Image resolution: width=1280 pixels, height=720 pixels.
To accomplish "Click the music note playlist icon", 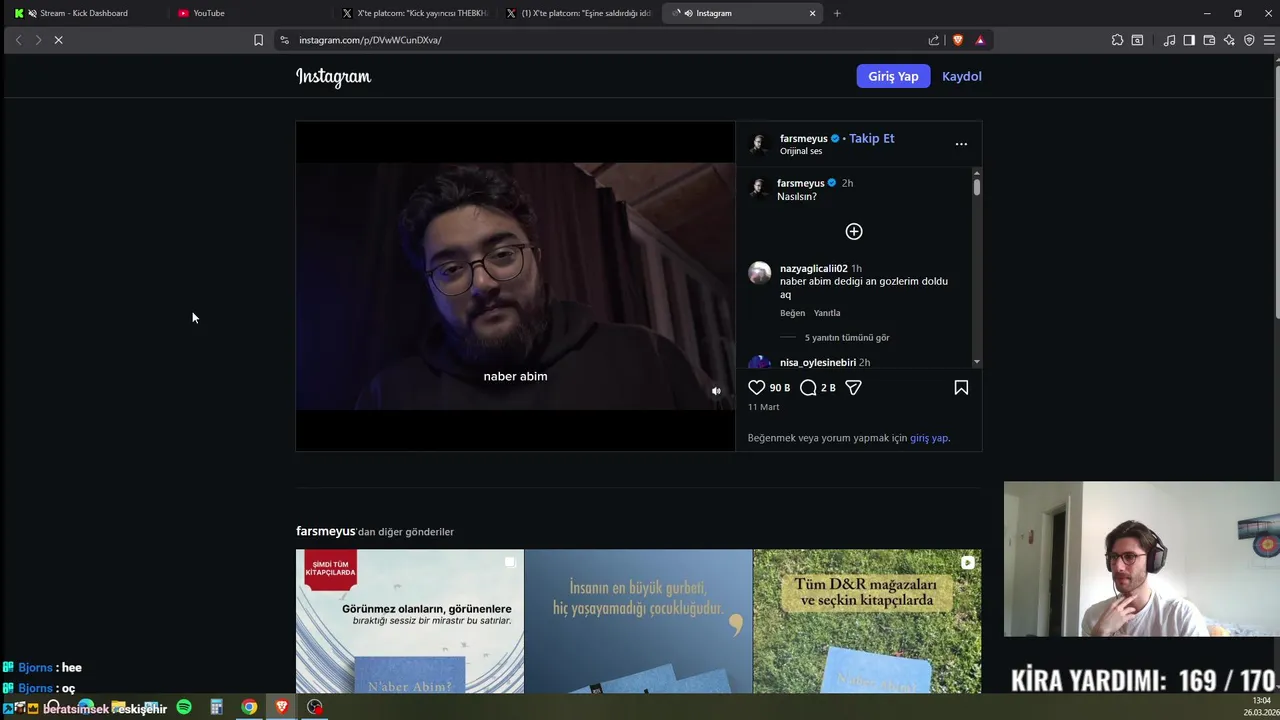I will point(1169,40).
